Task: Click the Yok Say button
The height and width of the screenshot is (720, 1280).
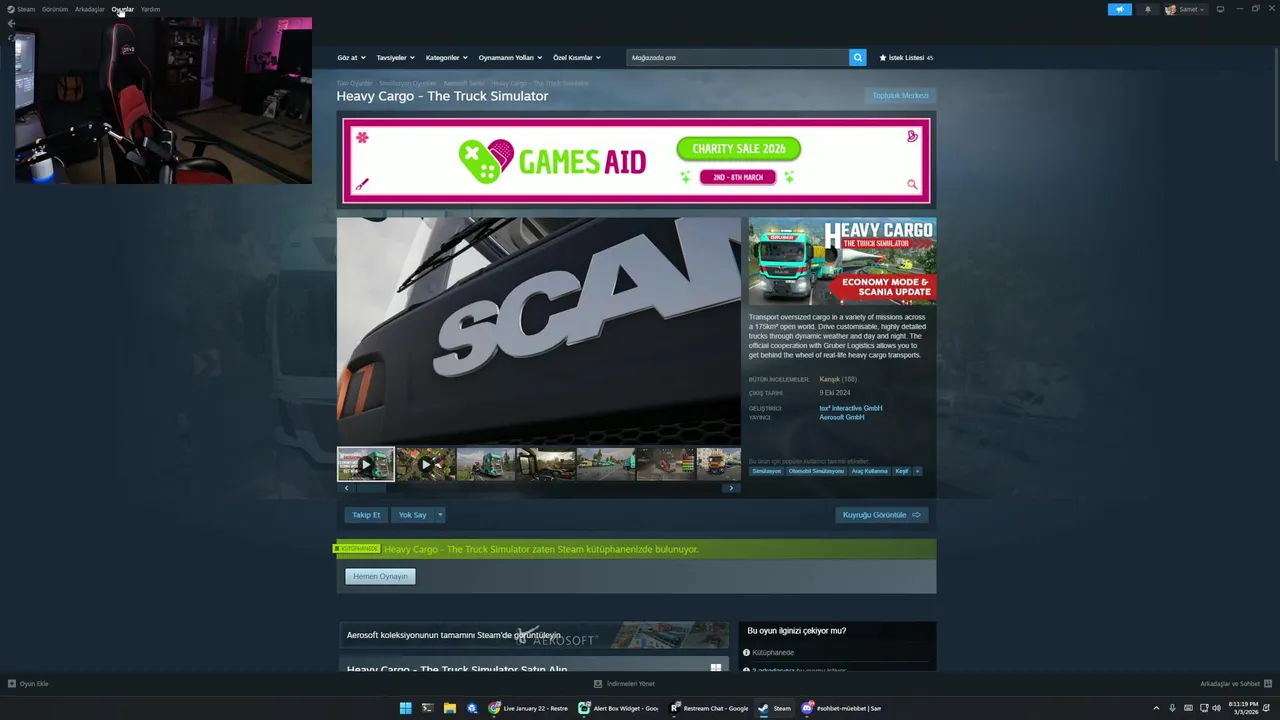Action: (412, 515)
